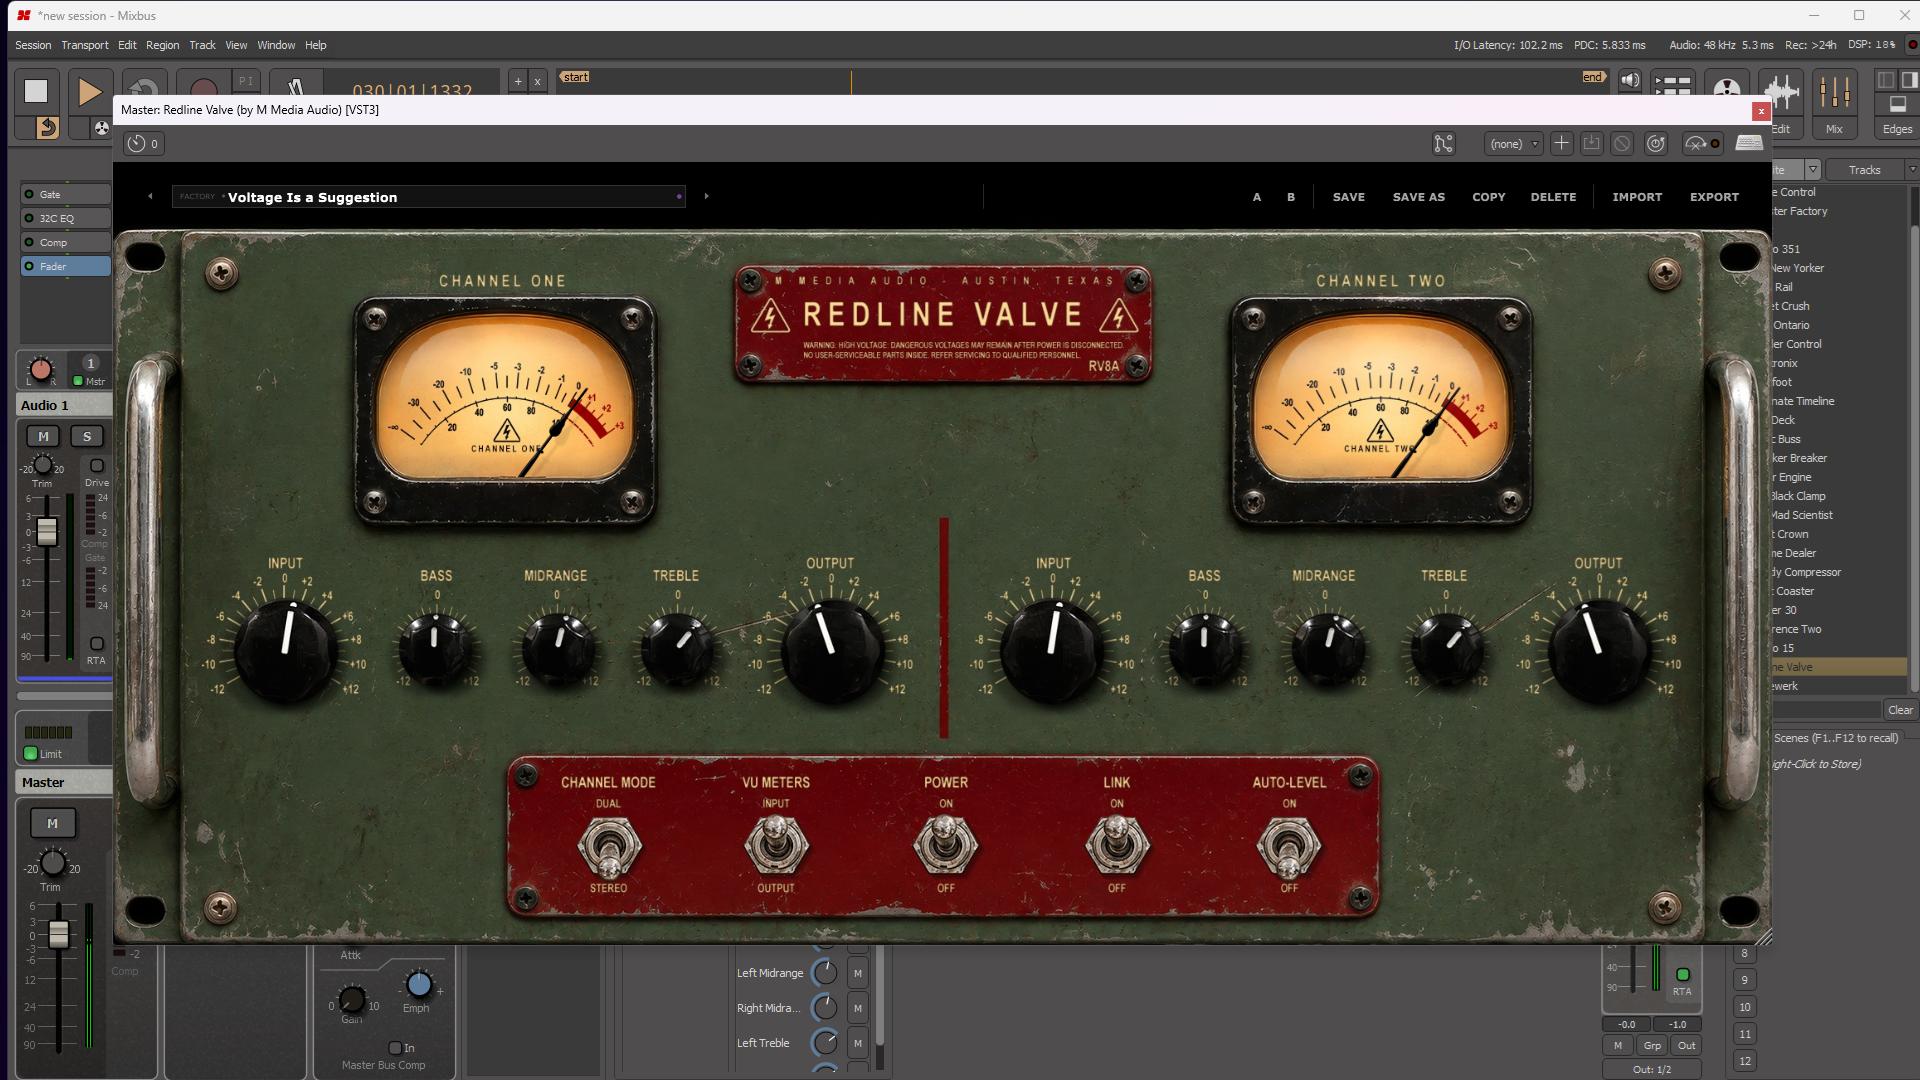Screen dimensions: 1920x1080
Task: Toggle the Gate processor slot
Action: coord(66,194)
